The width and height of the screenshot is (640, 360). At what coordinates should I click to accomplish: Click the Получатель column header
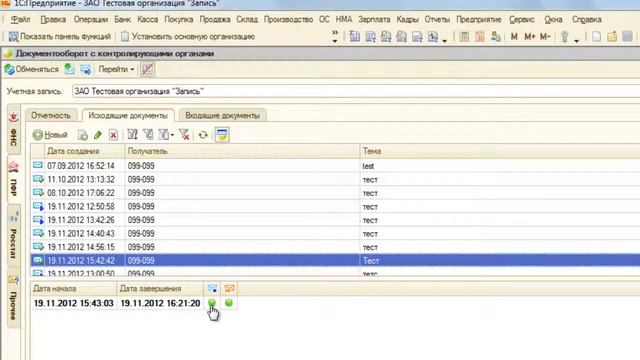(242, 151)
